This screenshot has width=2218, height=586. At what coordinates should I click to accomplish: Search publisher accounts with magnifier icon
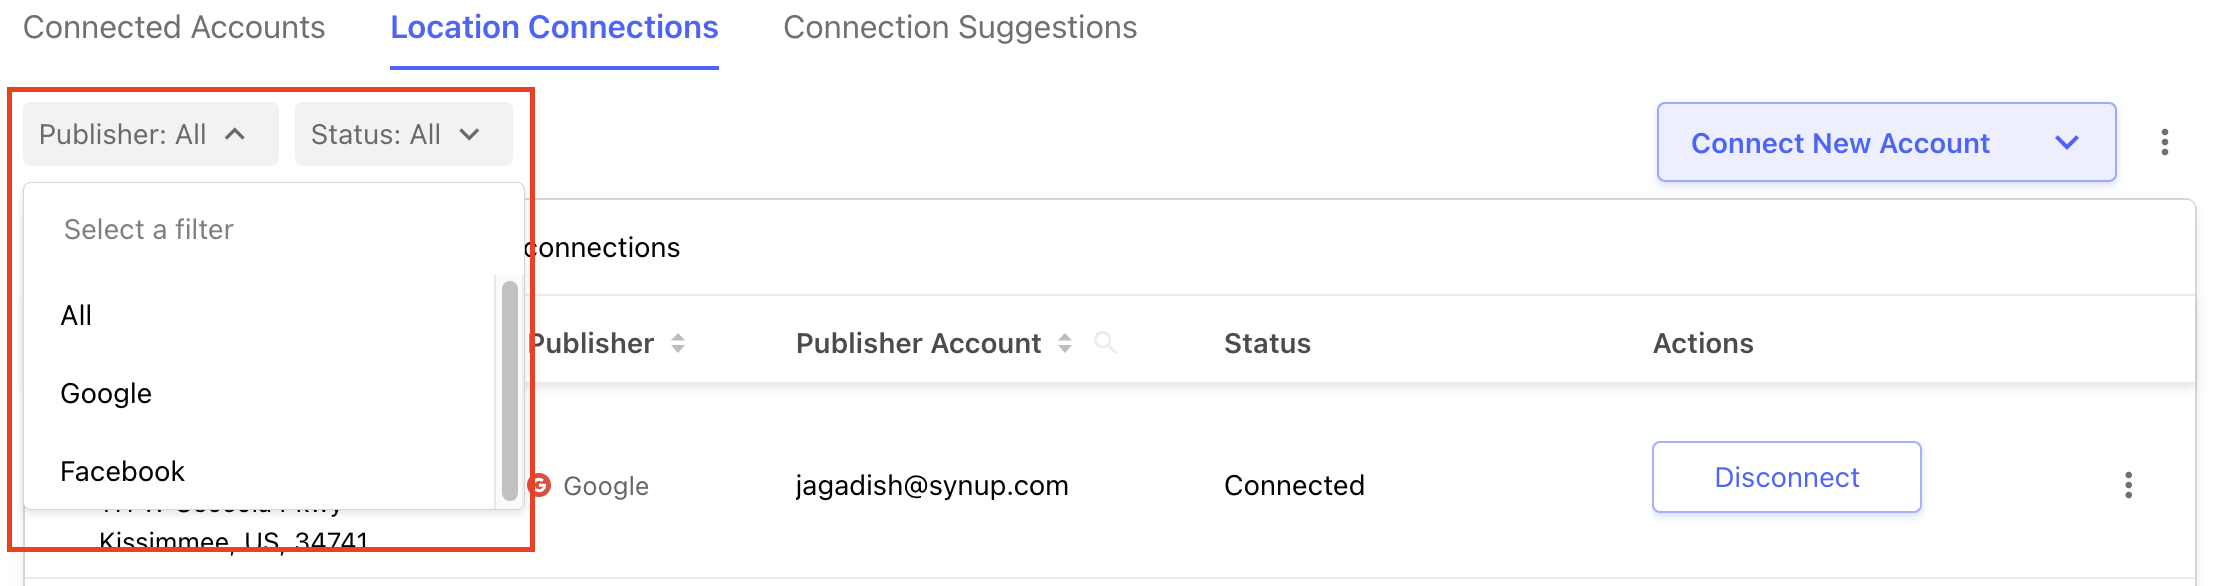[1105, 343]
